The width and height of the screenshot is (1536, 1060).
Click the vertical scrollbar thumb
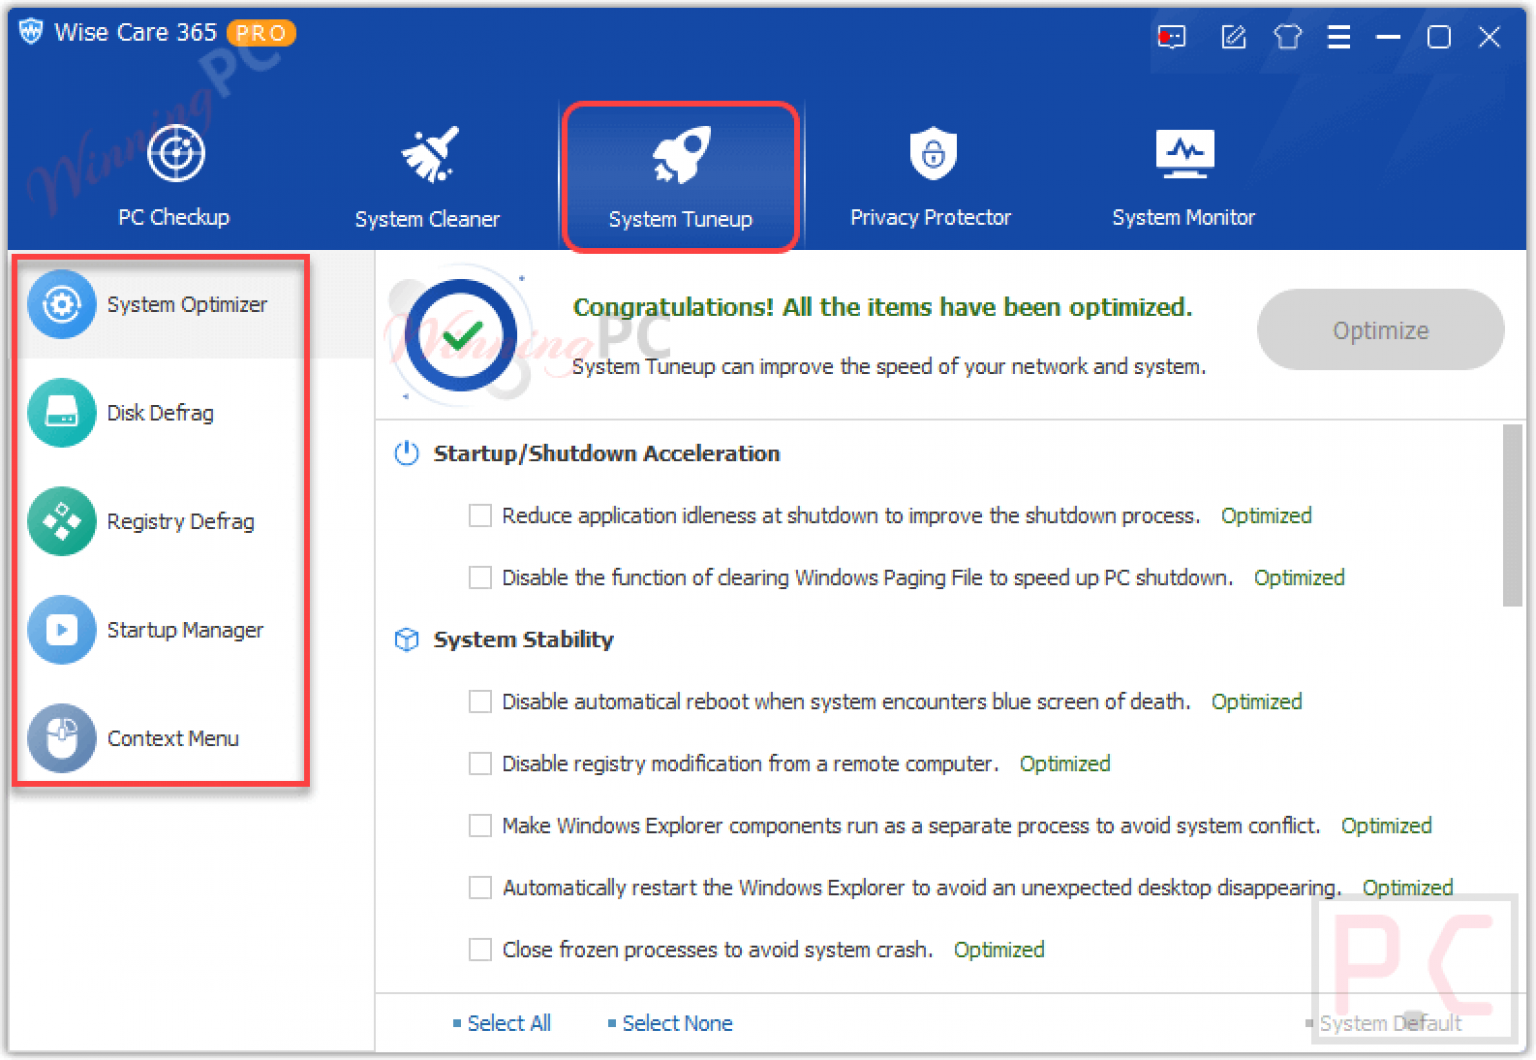coord(1512,515)
